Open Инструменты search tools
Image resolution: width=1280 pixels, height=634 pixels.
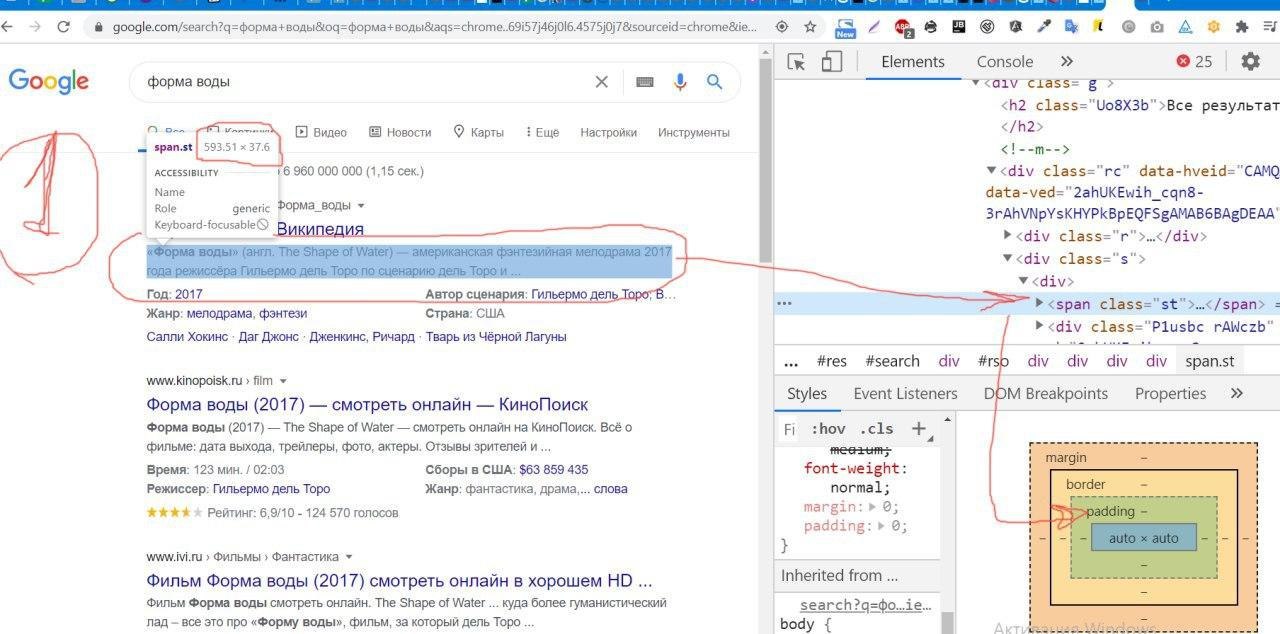pos(694,132)
